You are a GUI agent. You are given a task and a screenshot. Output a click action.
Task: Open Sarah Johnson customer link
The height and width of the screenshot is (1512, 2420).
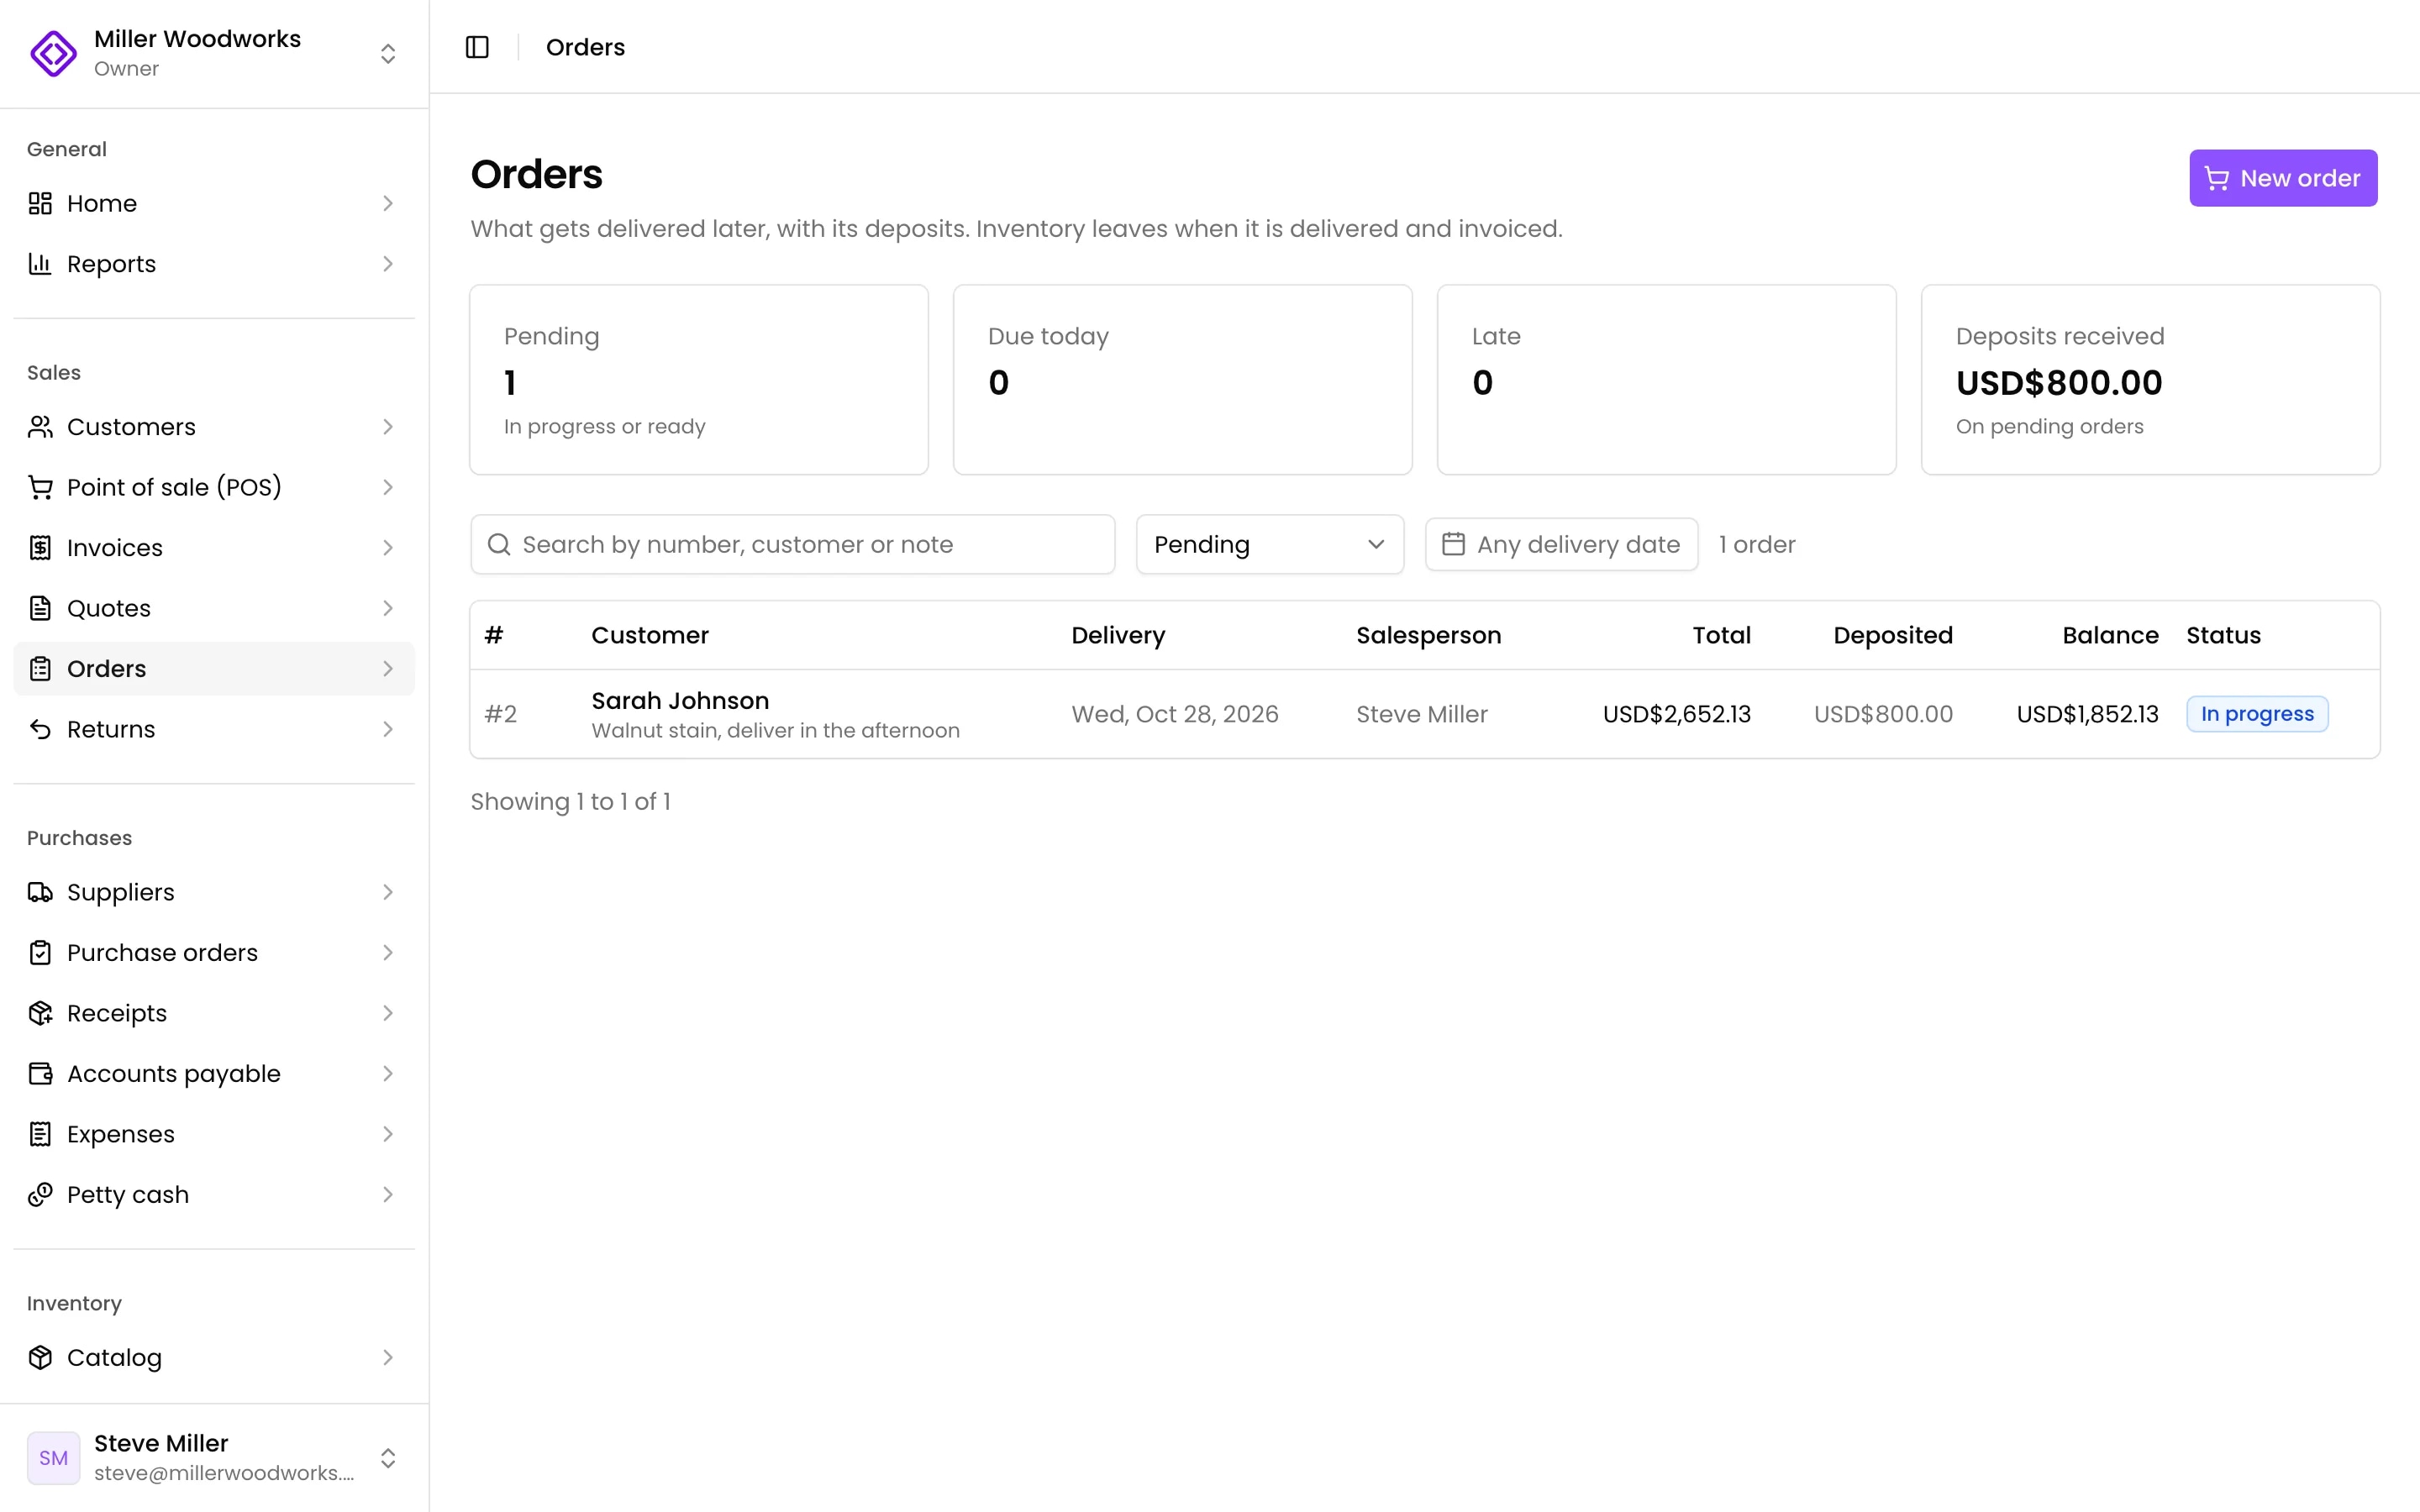coord(680,700)
